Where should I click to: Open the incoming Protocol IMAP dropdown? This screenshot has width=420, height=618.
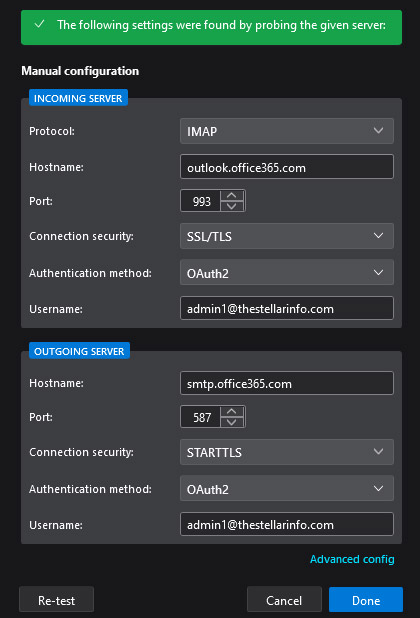287,131
